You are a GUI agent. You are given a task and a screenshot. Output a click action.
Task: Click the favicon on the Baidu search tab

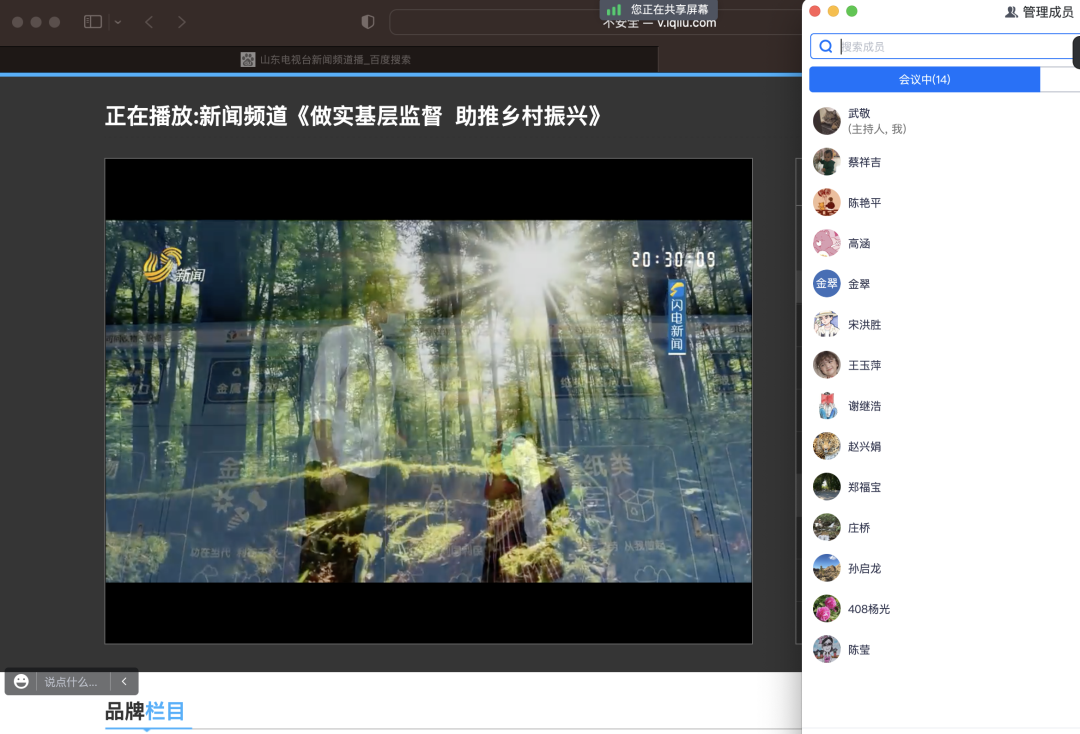[x=247, y=60]
